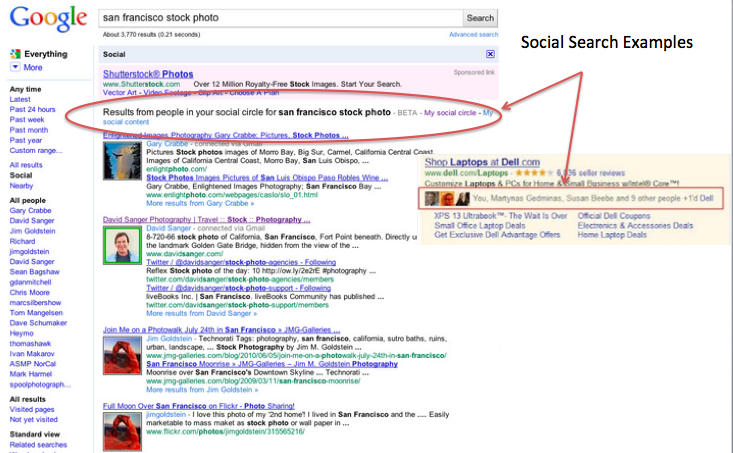
Task: Show only Visited pages
Action: 32,381
